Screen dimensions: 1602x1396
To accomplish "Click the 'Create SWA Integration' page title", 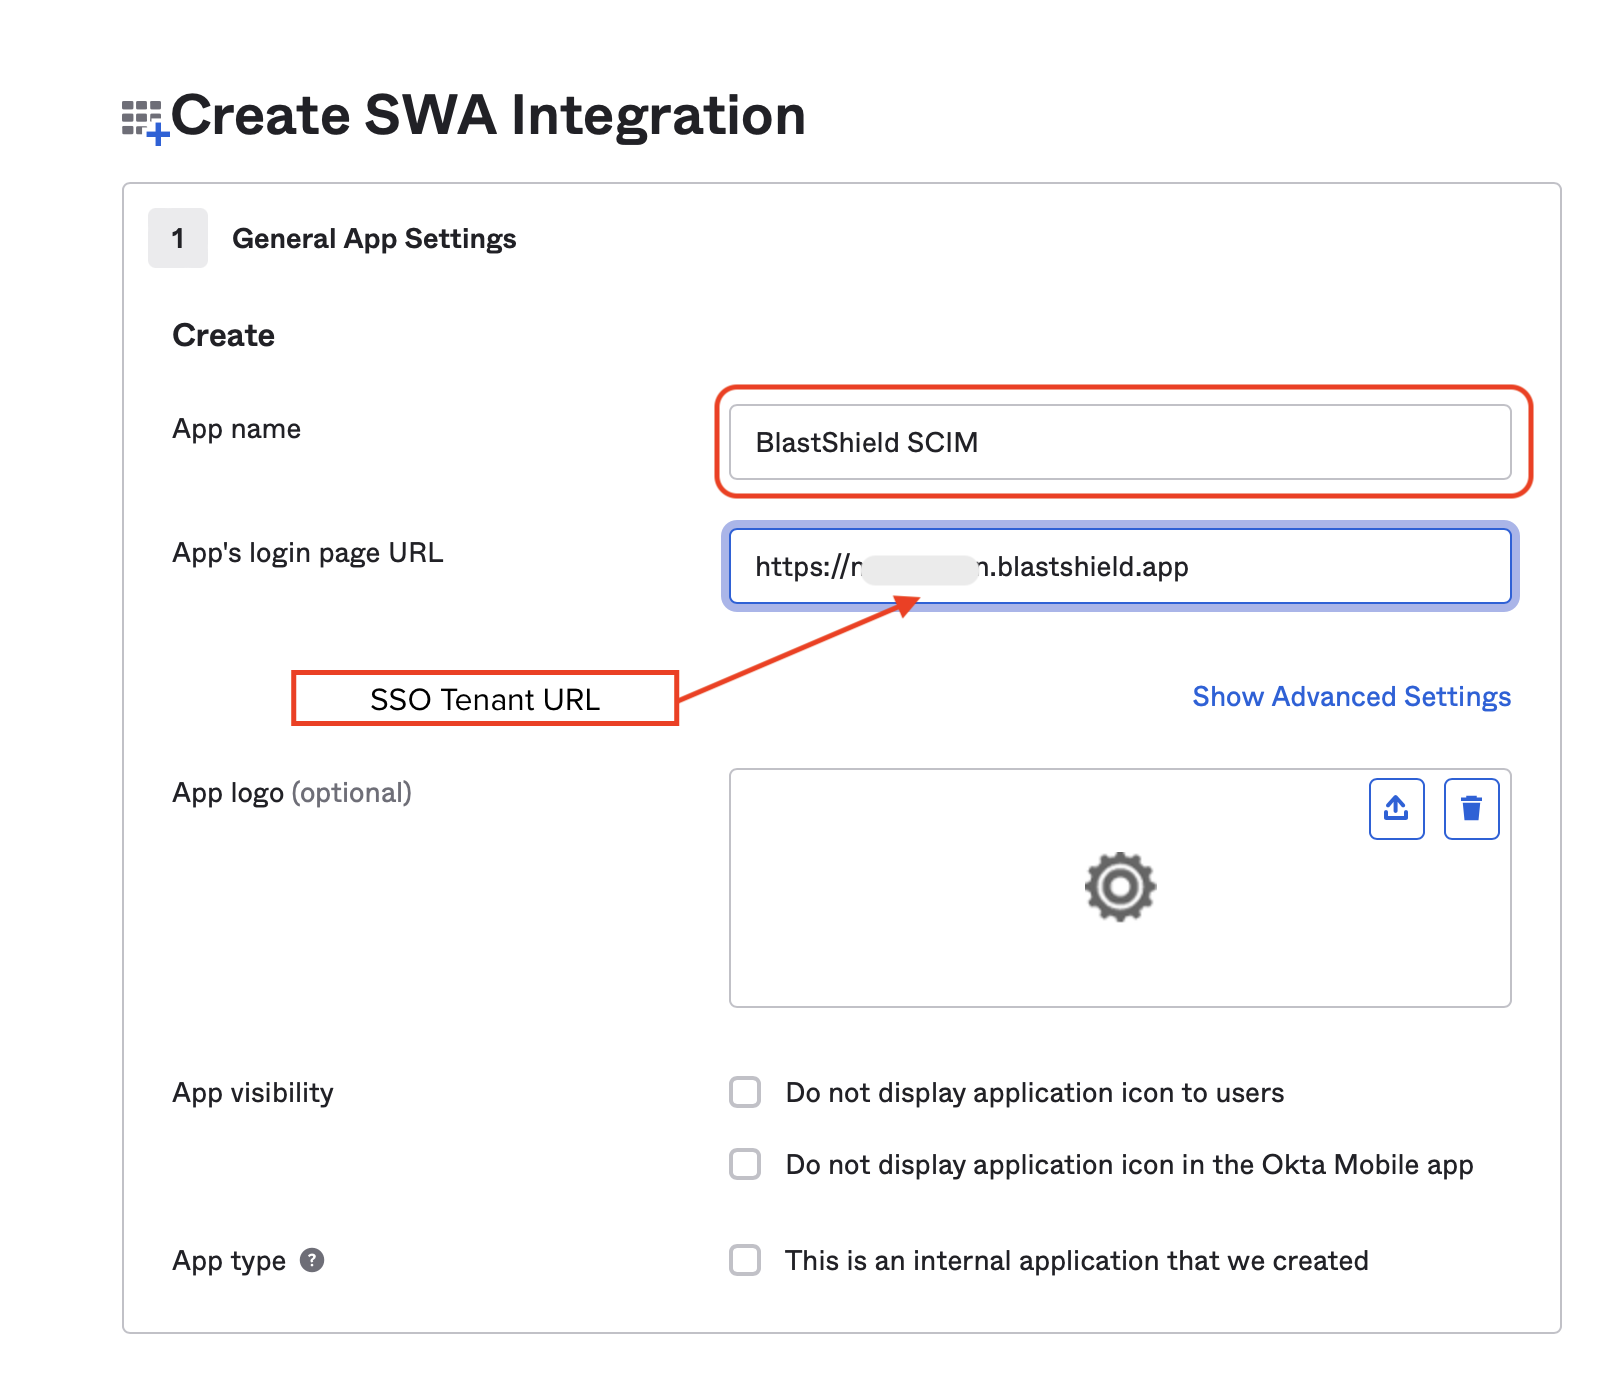I will pos(488,115).
